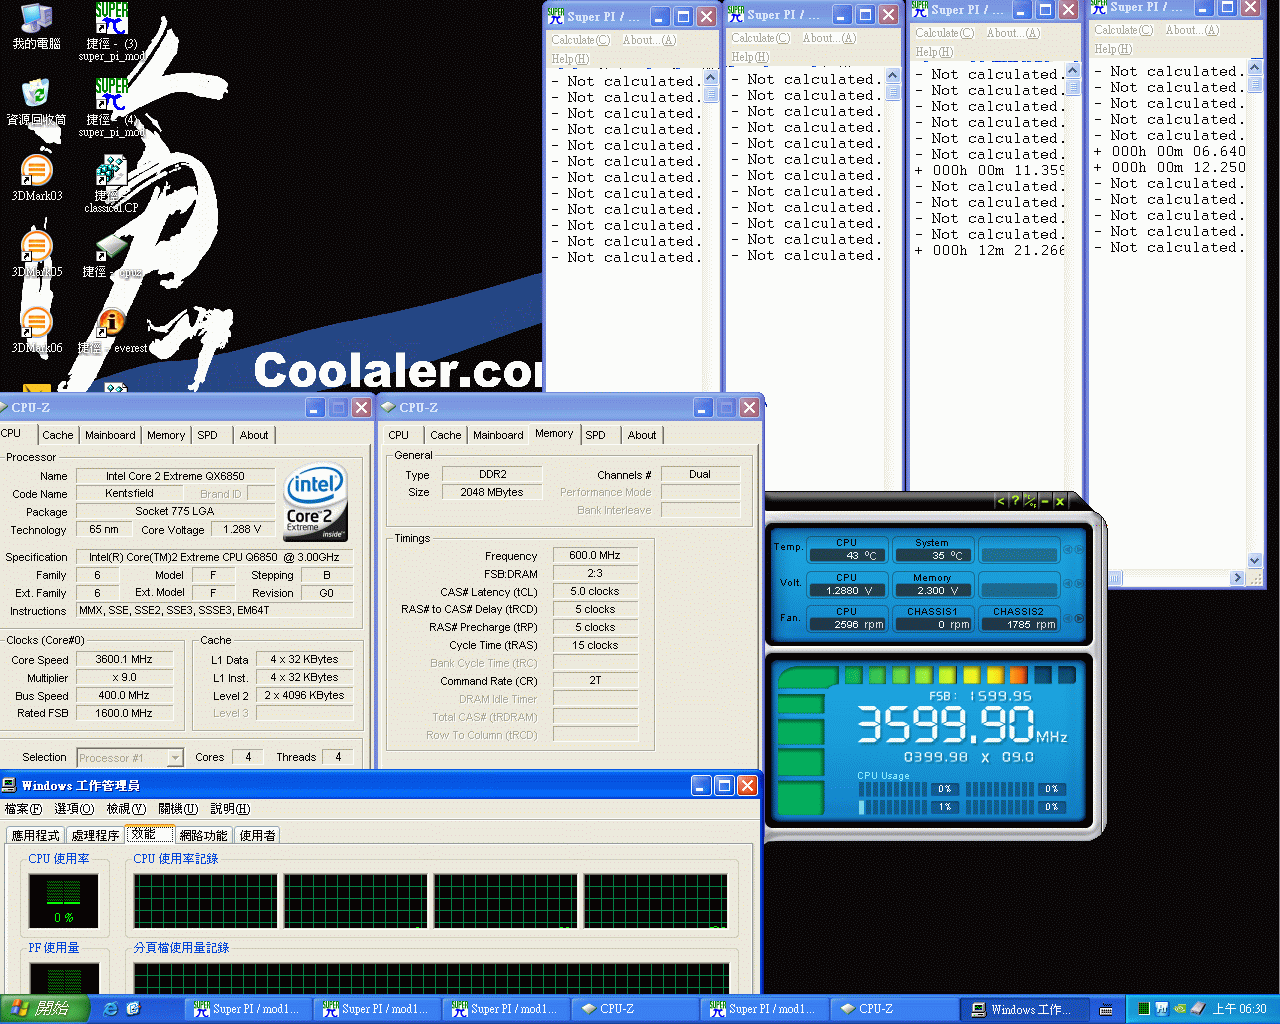The height and width of the screenshot is (1024, 1280).
Task: Open the 應用程式 tab in Task Manager
Action: [x=36, y=835]
